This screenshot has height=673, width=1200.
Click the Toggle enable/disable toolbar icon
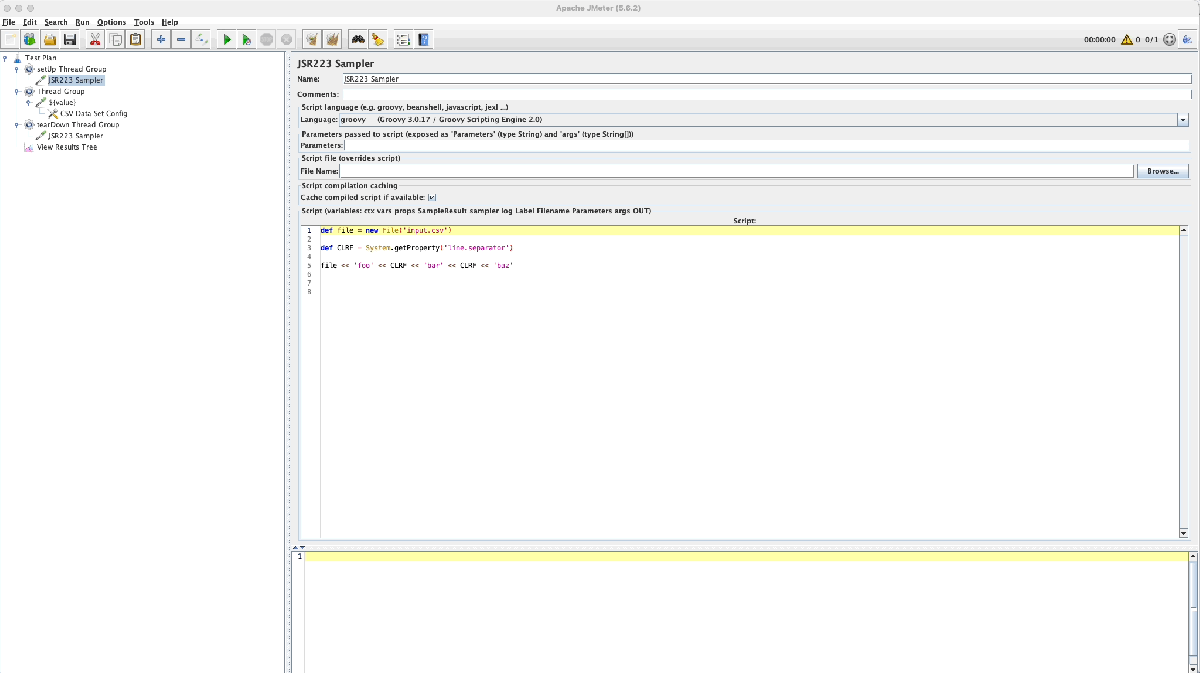pyautogui.click(x=201, y=39)
